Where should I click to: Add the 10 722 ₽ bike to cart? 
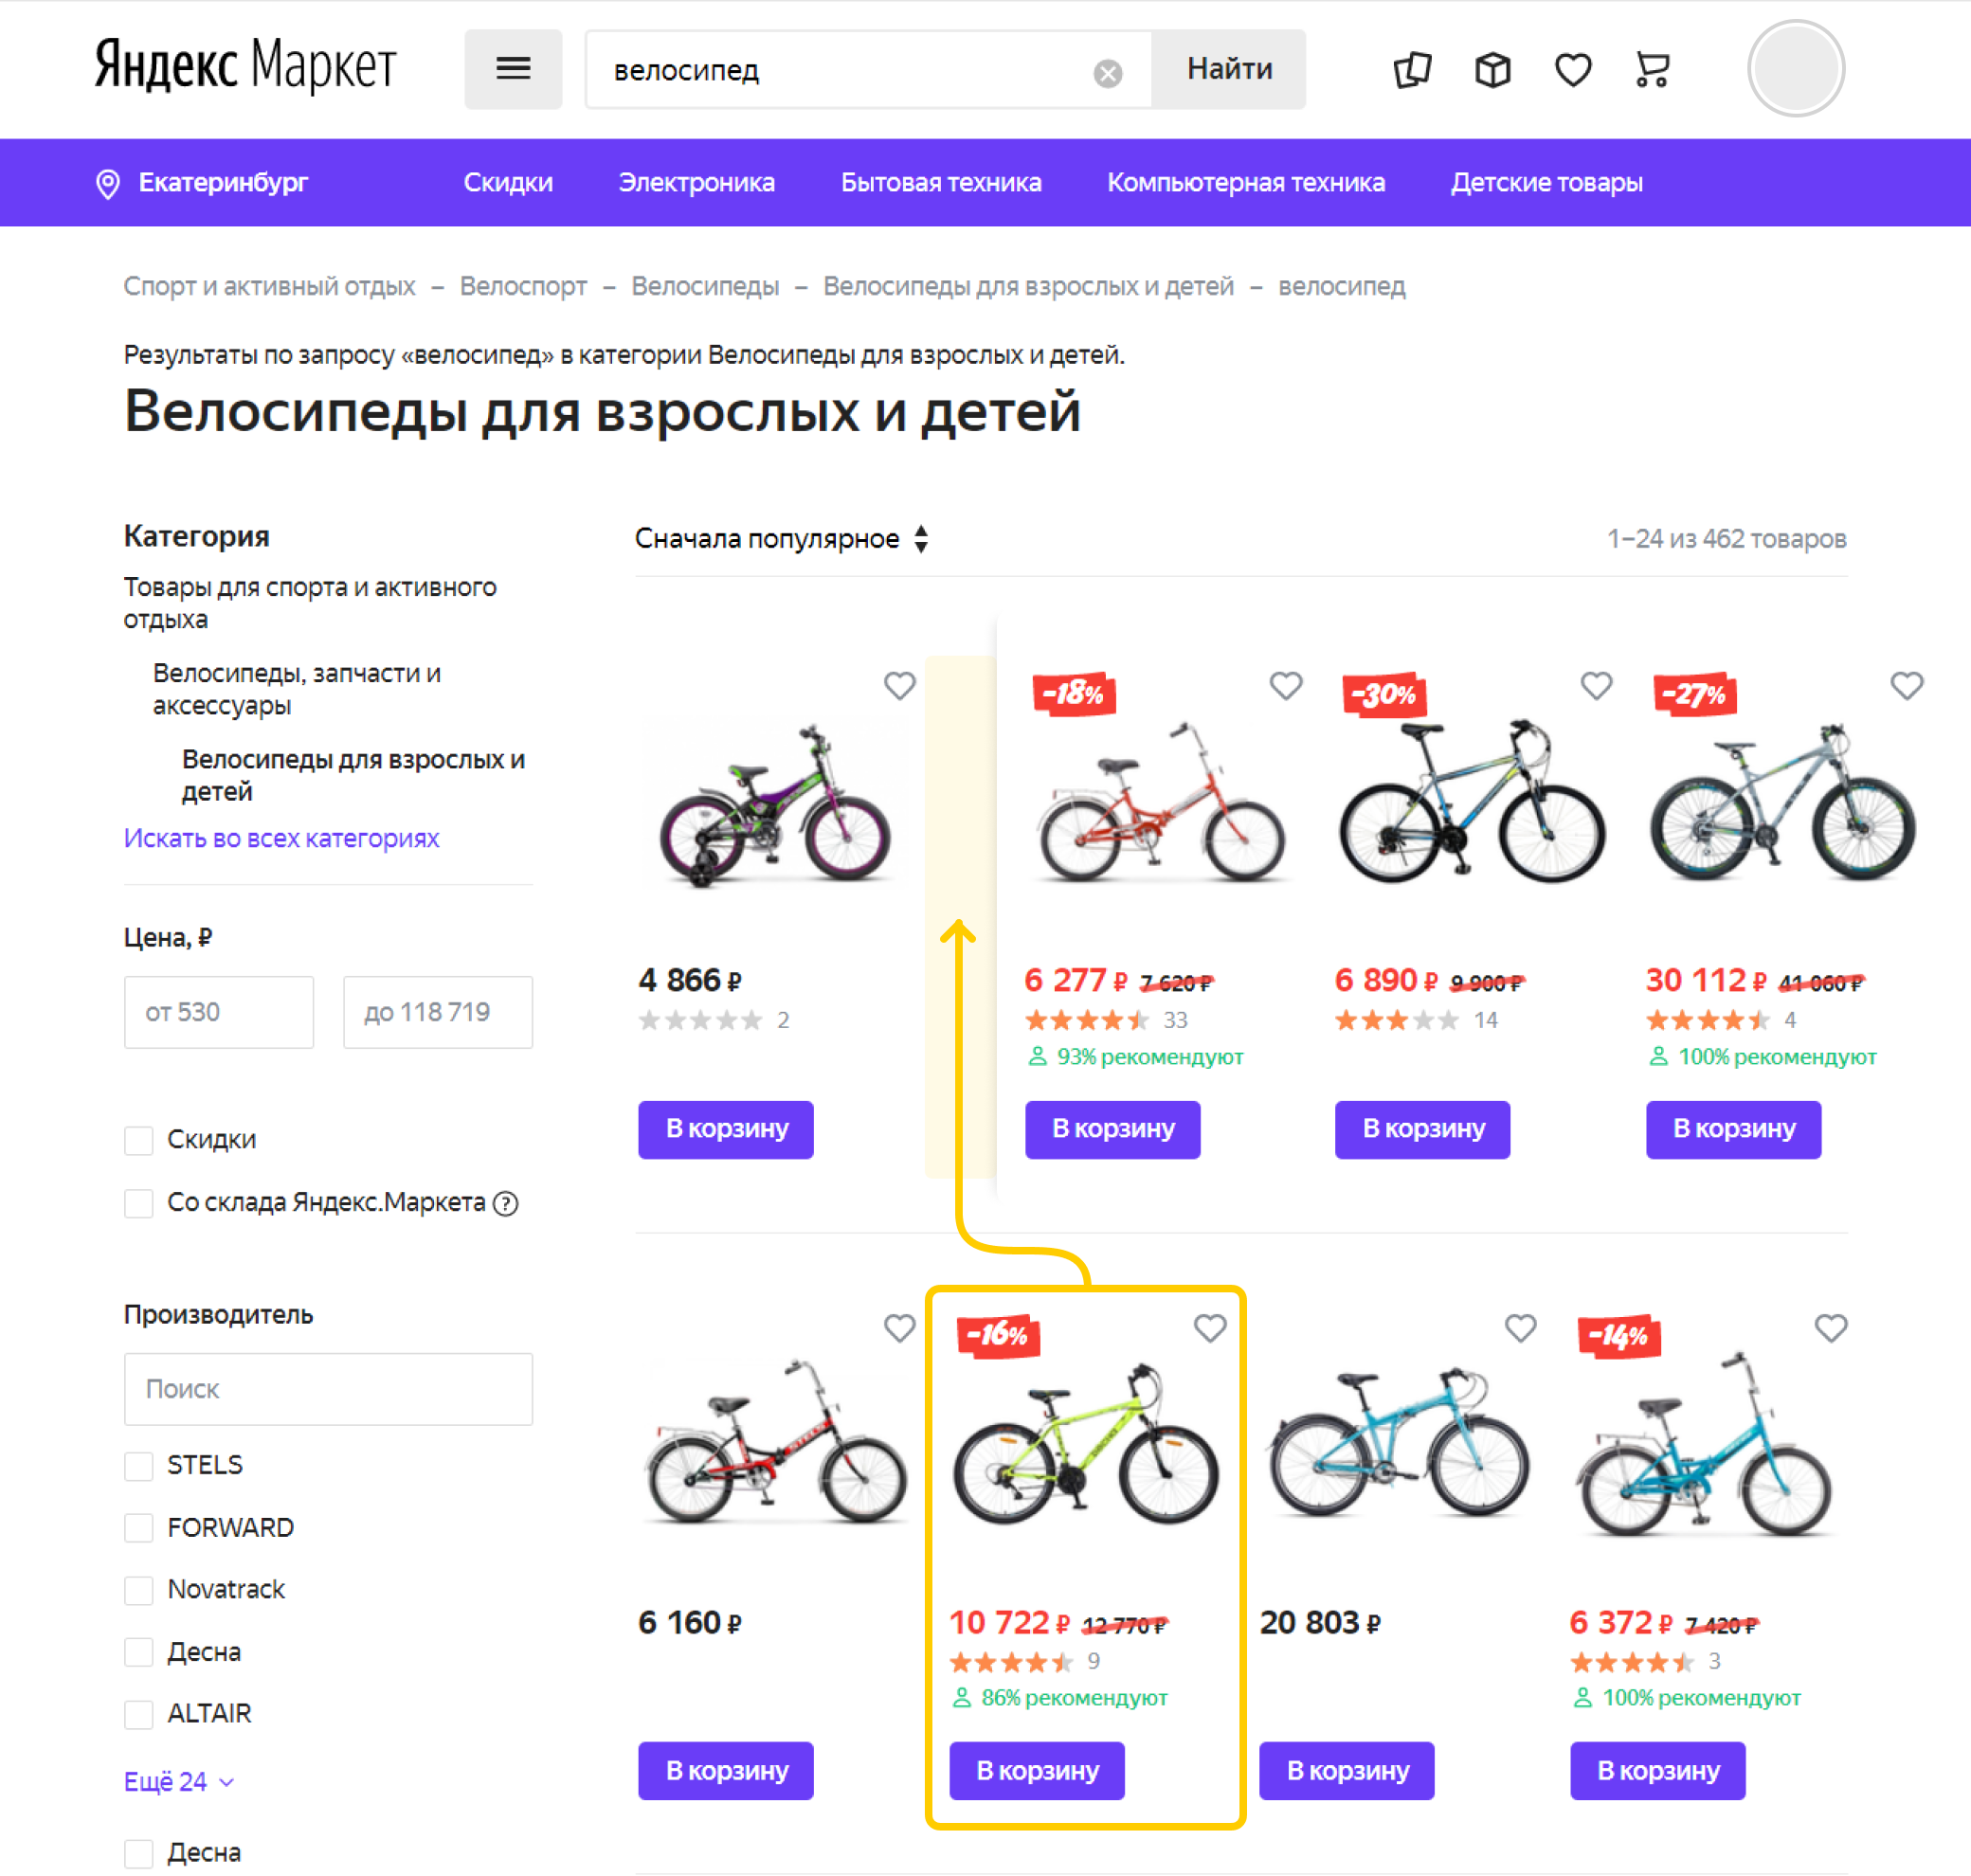tap(1036, 1770)
